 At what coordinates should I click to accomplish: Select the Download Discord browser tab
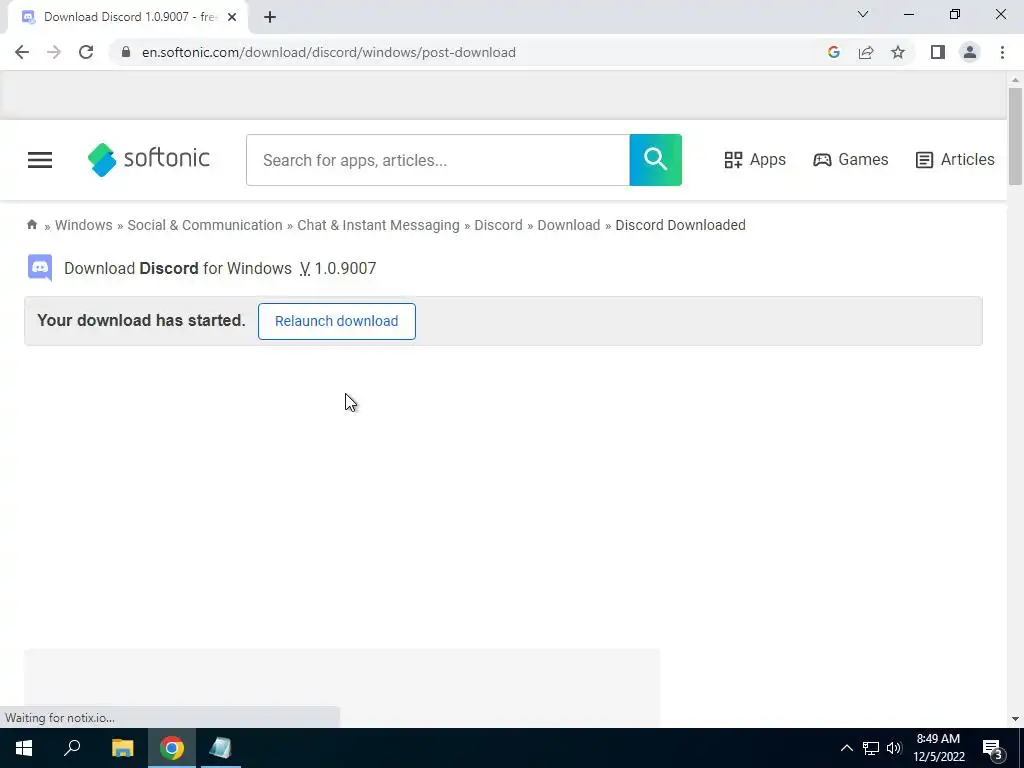(127, 17)
